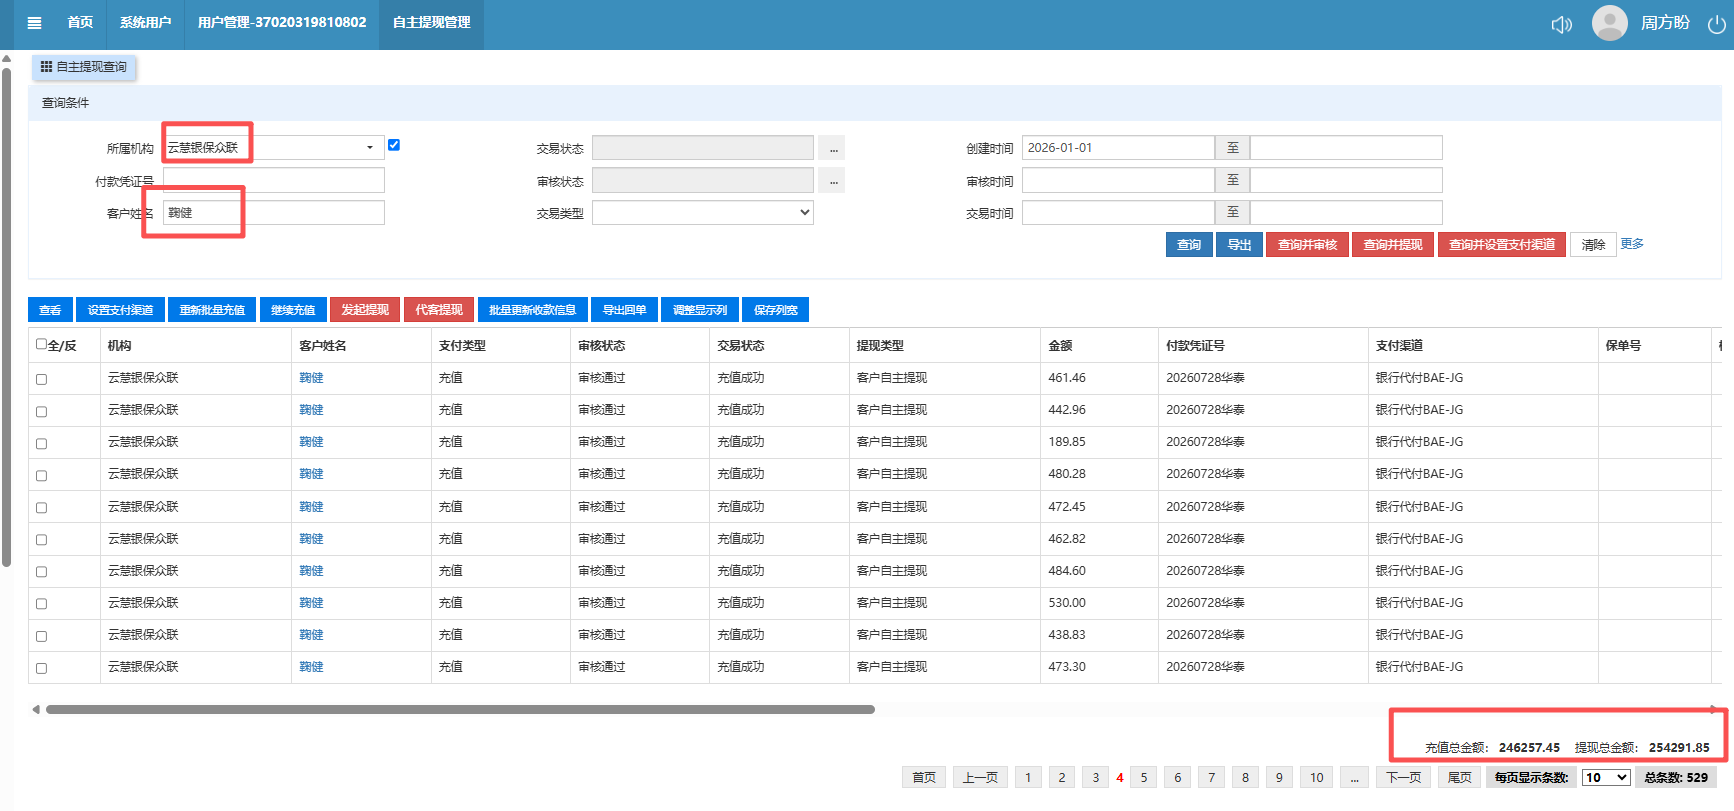Check the row with amount 461.46
1734x811 pixels.
[x=41, y=379]
